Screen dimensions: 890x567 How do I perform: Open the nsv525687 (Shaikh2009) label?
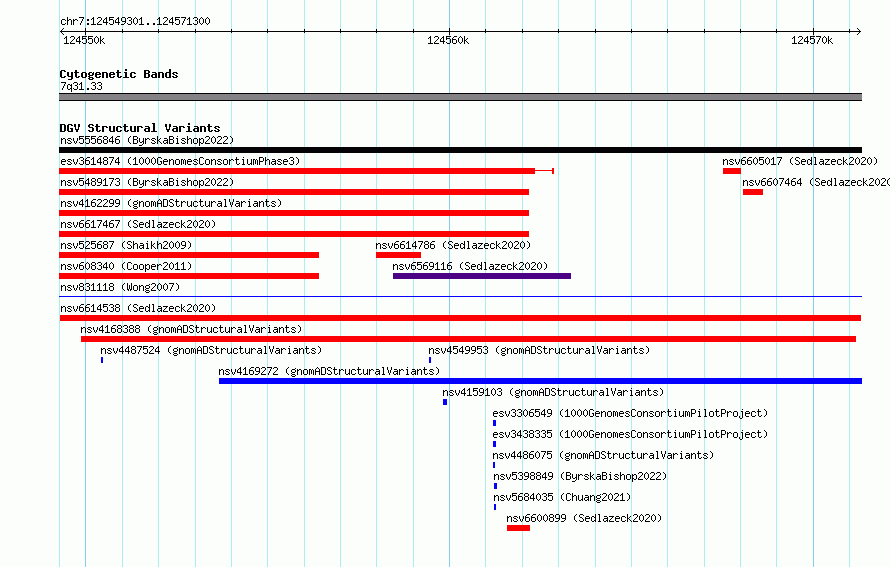pyautogui.click(x=126, y=245)
